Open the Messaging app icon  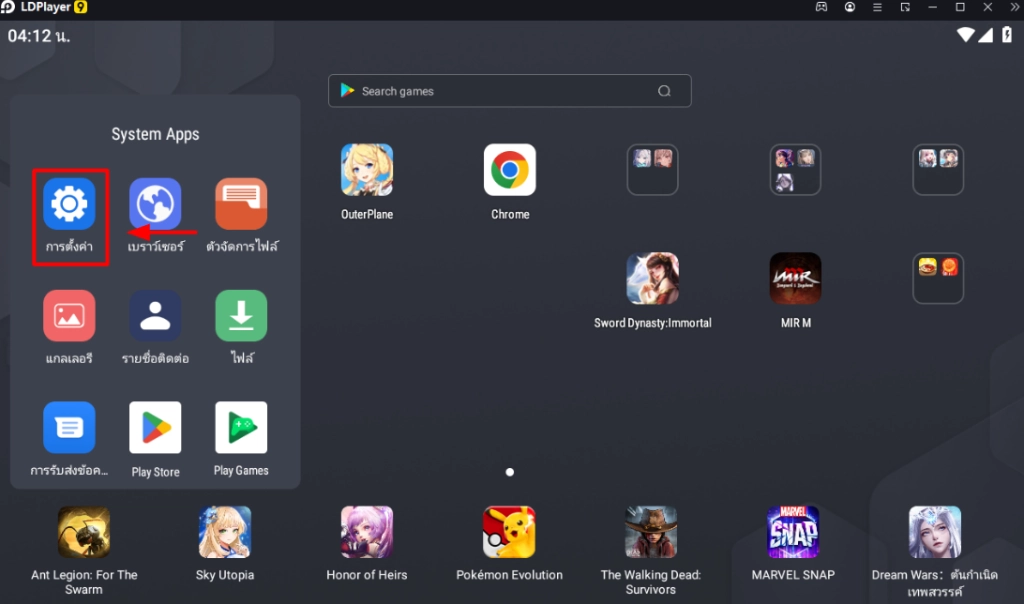click(69, 428)
